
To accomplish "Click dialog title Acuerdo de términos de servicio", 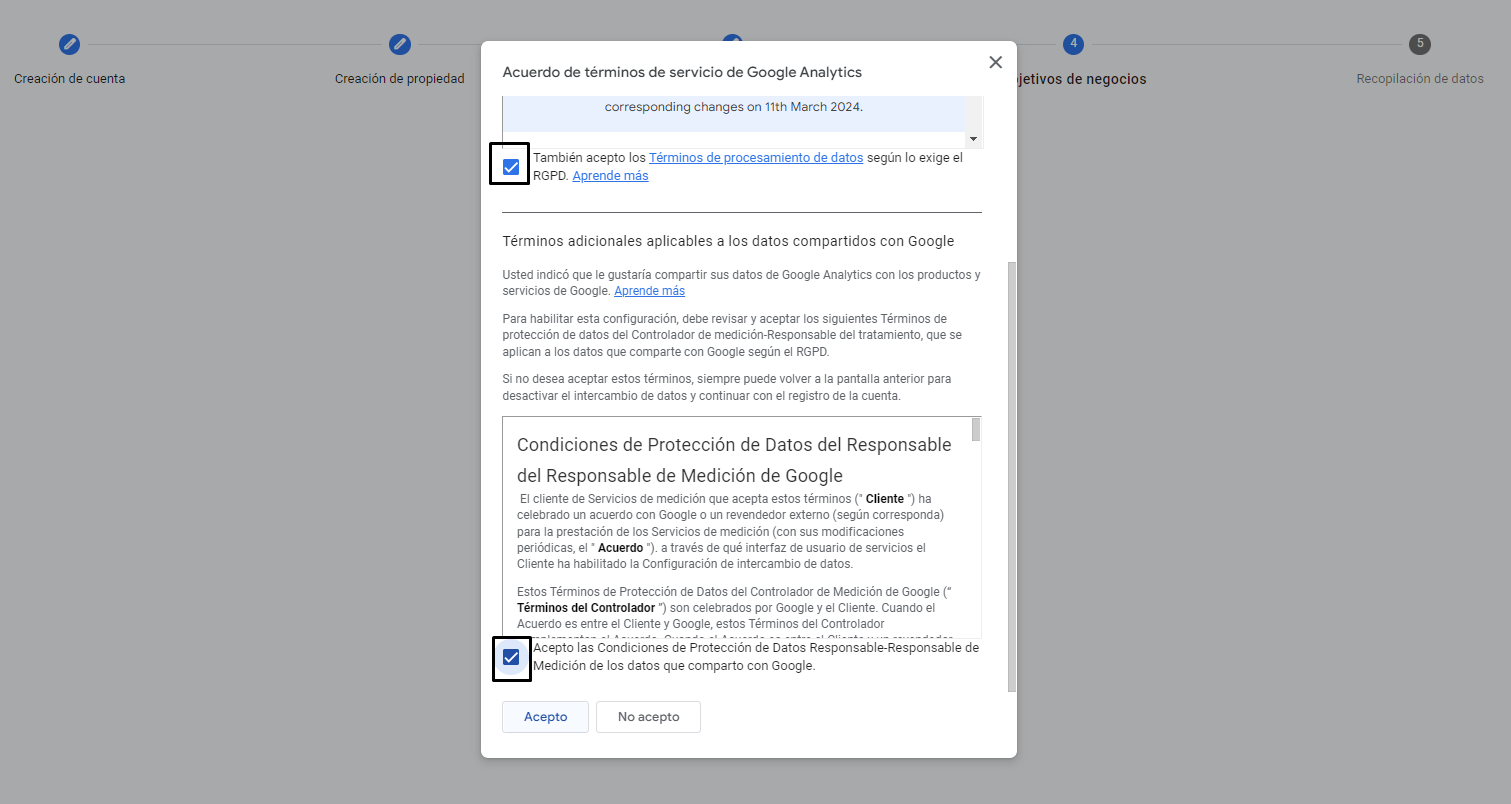I will 682,72.
